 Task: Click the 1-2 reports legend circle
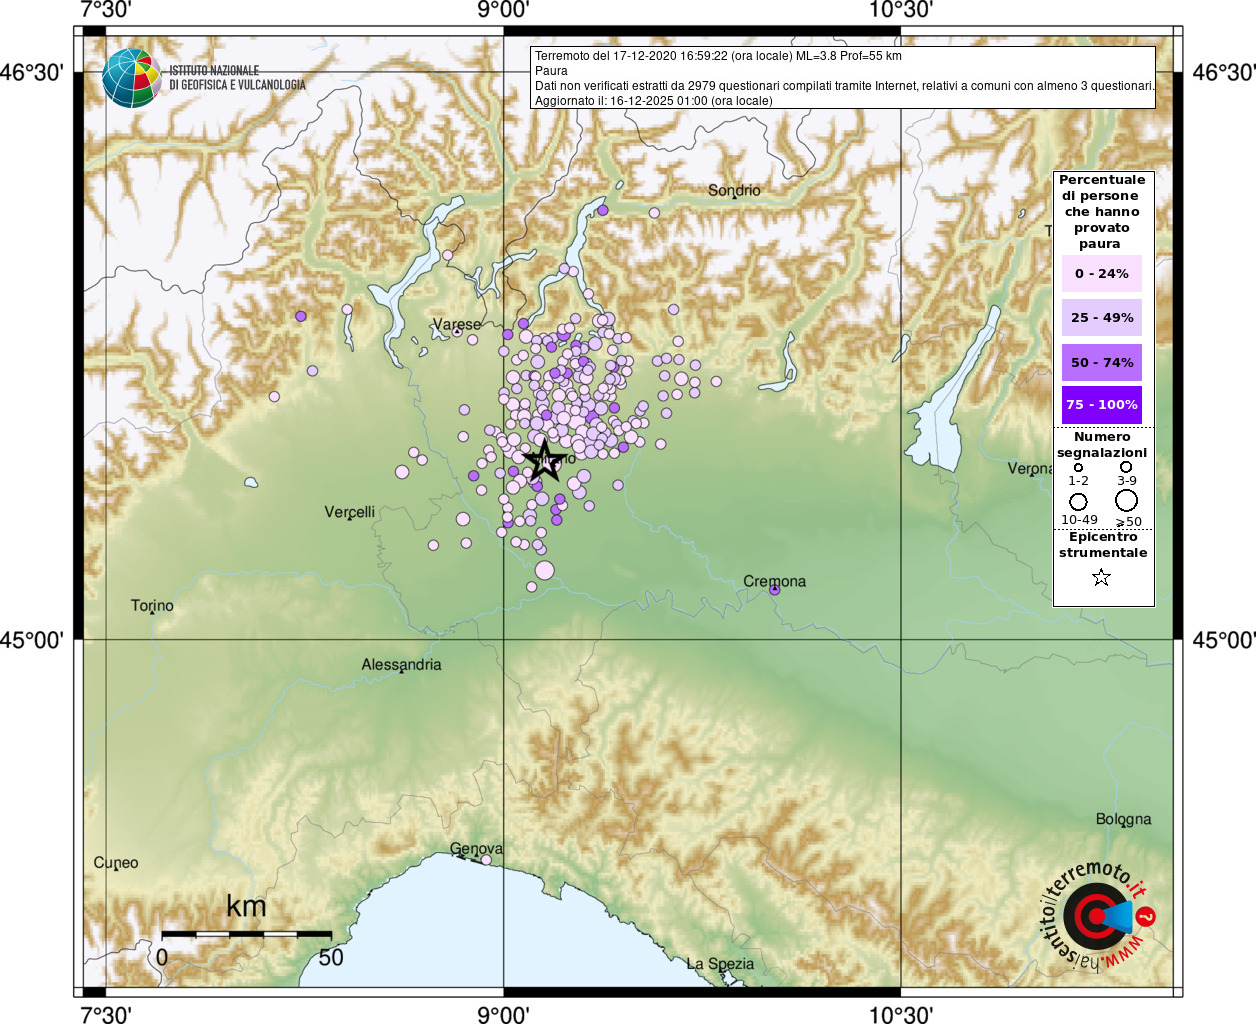coord(1078,467)
